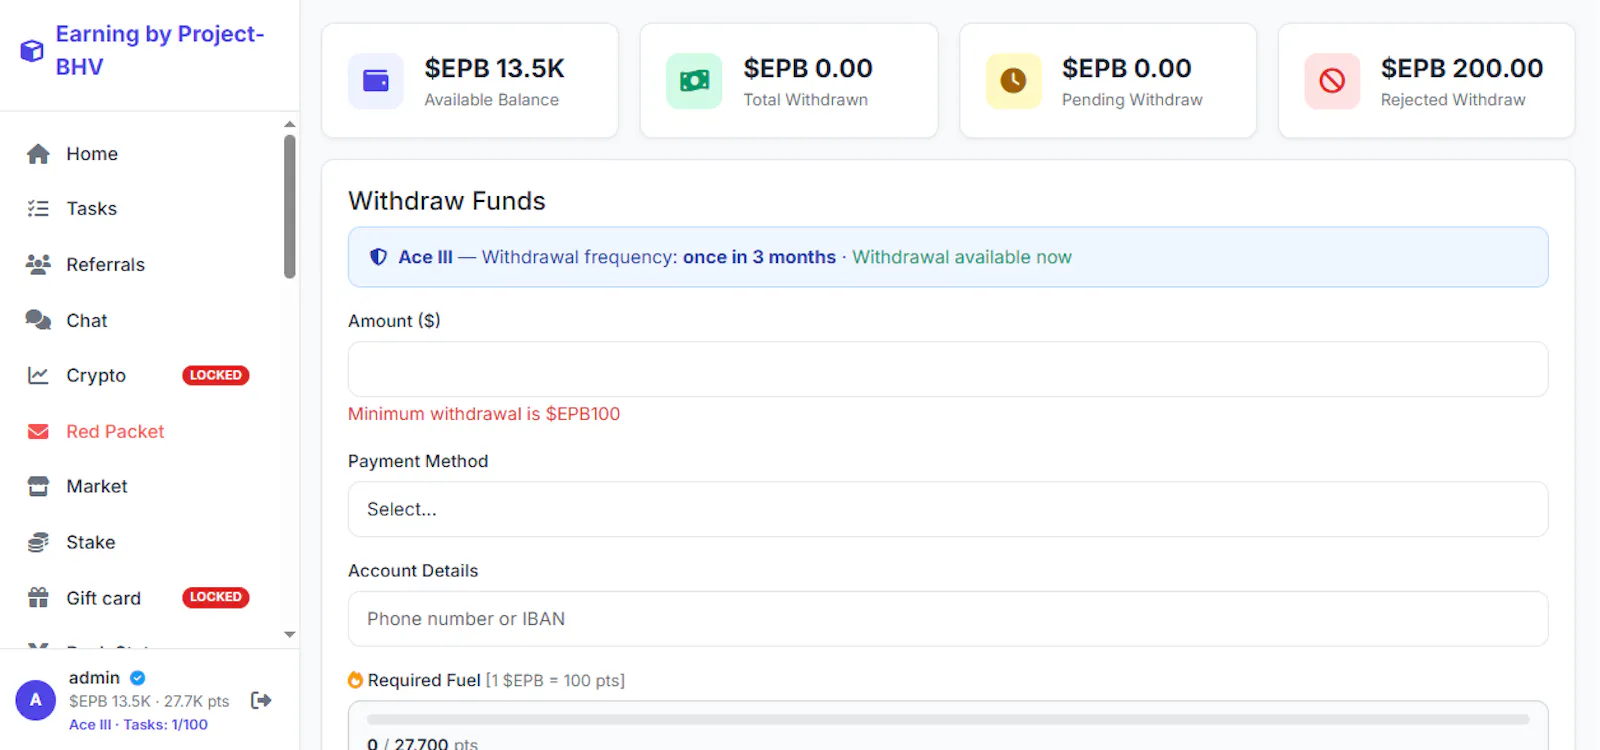Click into the Amount ($) input field
This screenshot has height=750, width=1600.
point(948,369)
